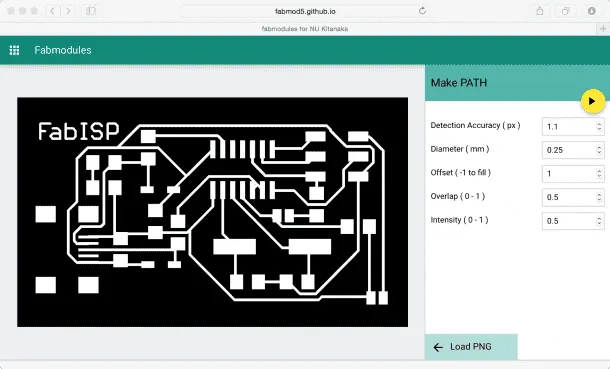Click the Diameter ( mm ) label
Viewport: 610px width, 369px height.
[x=460, y=149]
